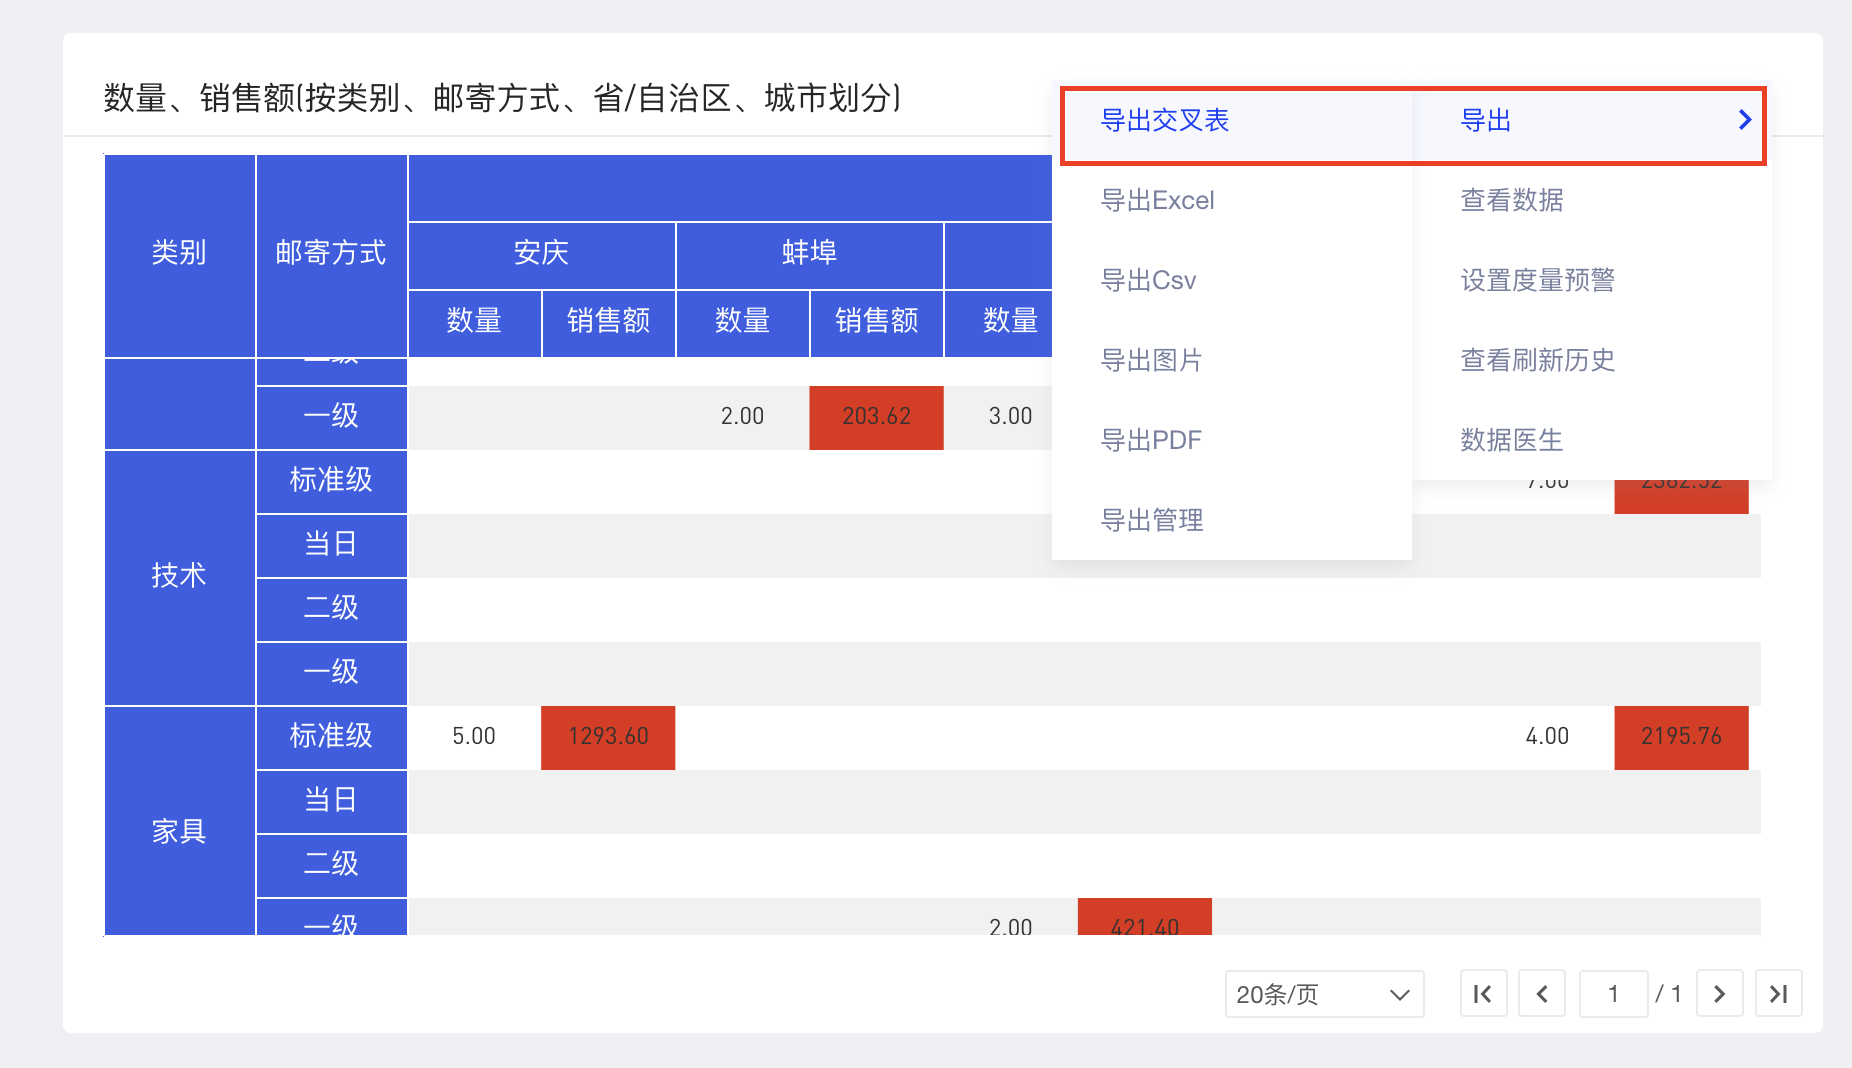Jump to the last page icon

[1779, 993]
